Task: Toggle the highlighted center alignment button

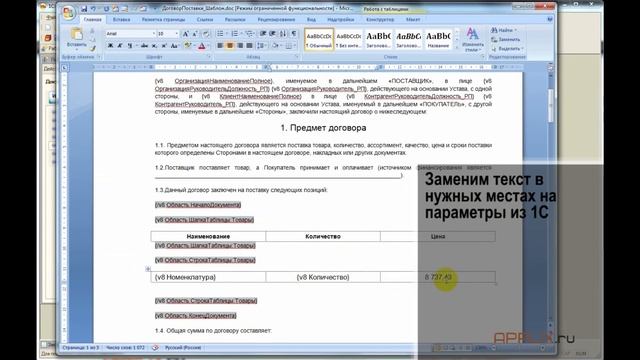Action: click(x=230, y=46)
